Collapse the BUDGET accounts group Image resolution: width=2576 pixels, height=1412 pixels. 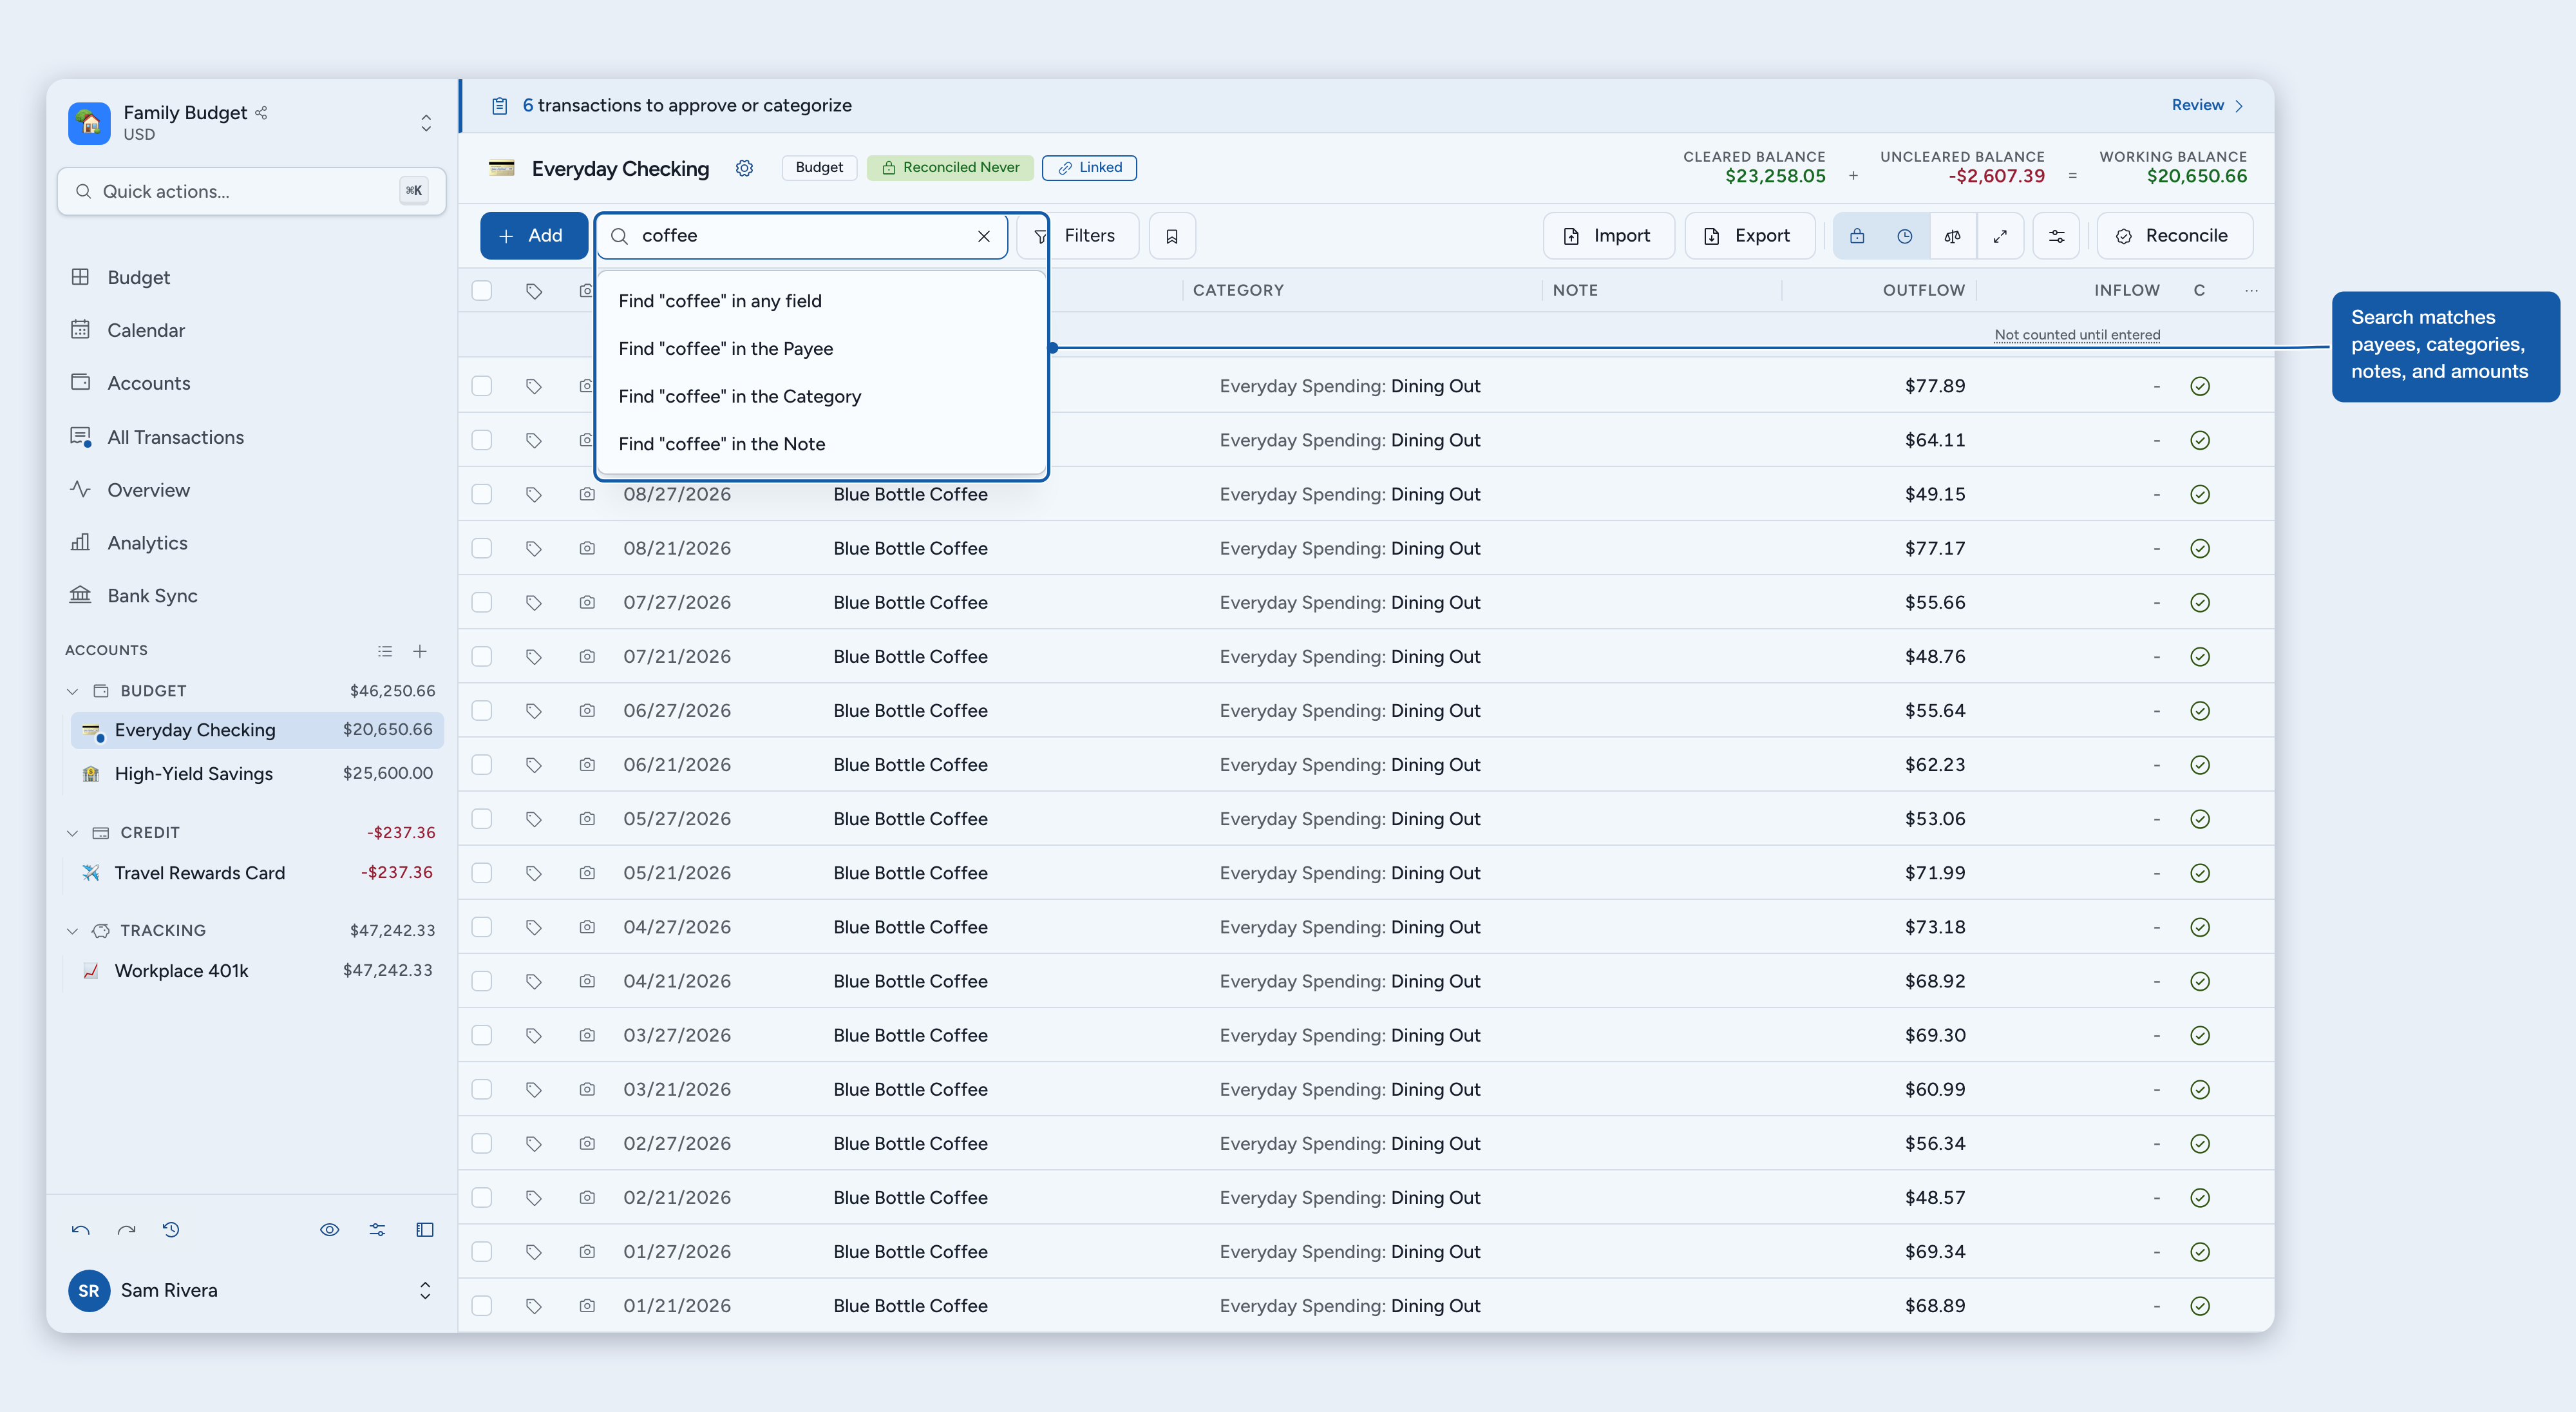click(72, 691)
